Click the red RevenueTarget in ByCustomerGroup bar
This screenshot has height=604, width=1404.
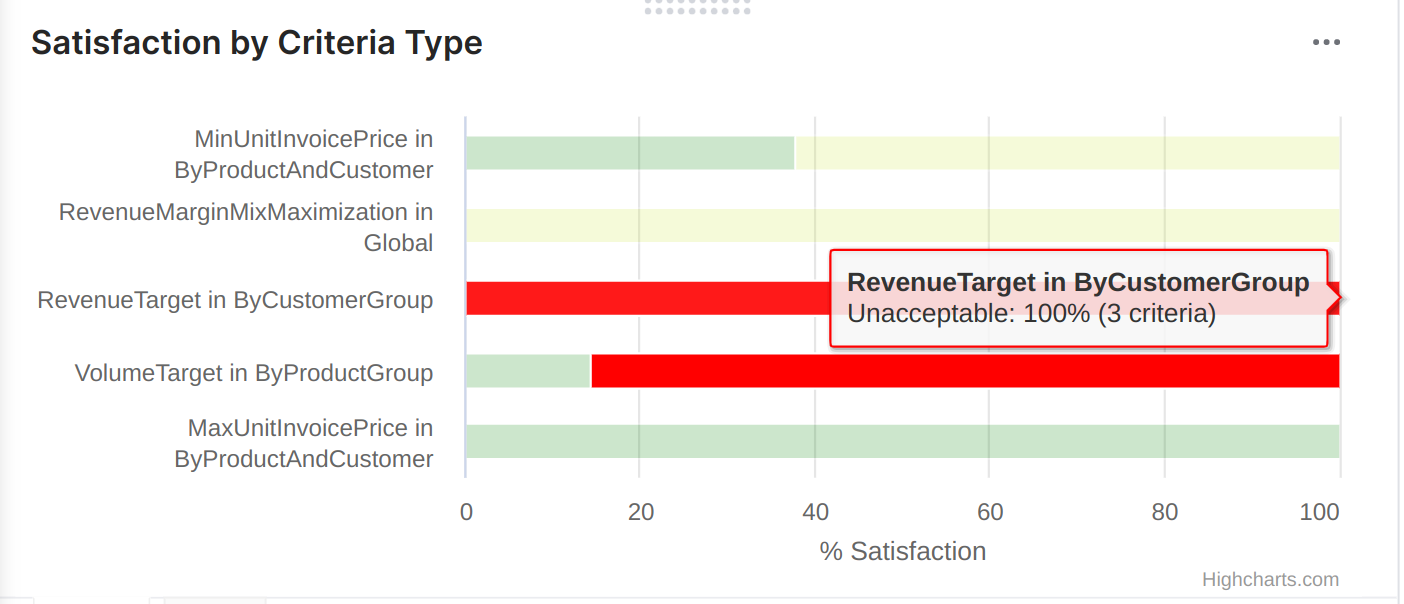646,298
